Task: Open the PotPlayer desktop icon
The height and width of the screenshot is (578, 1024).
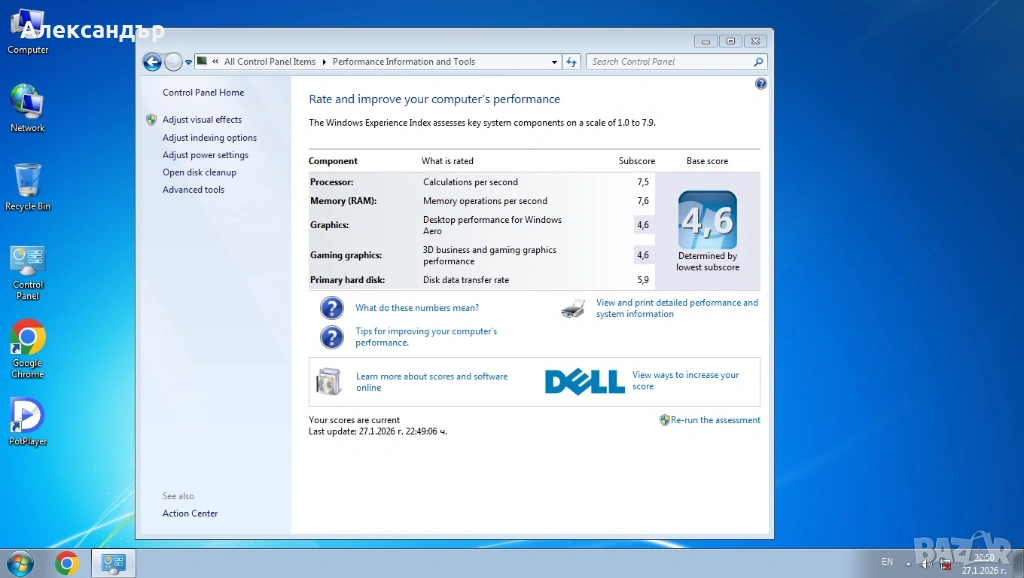Action: coord(28,420)
